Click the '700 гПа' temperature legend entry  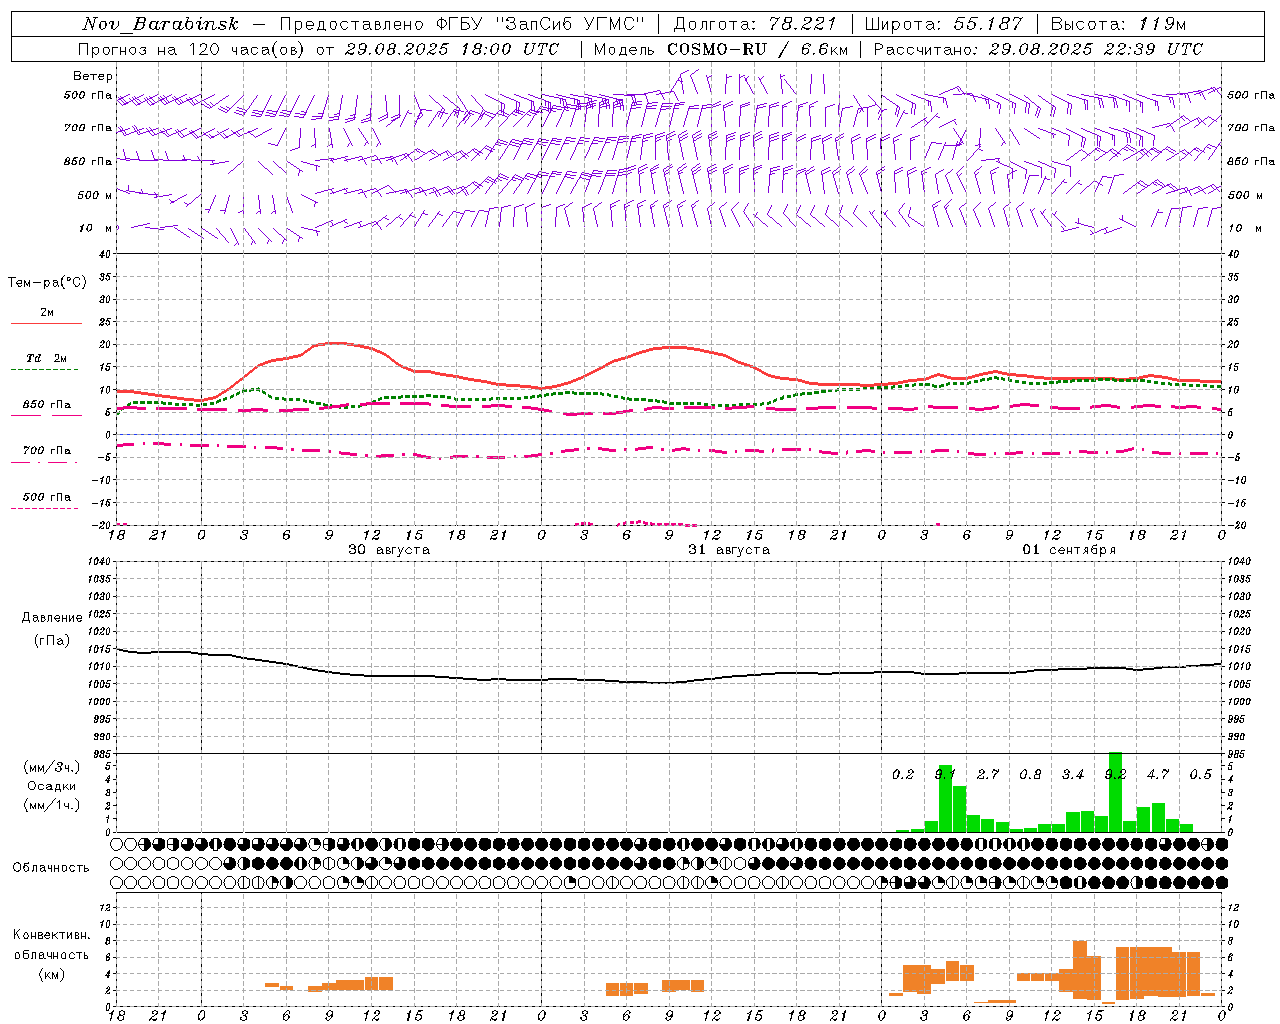tap(46, 451)
